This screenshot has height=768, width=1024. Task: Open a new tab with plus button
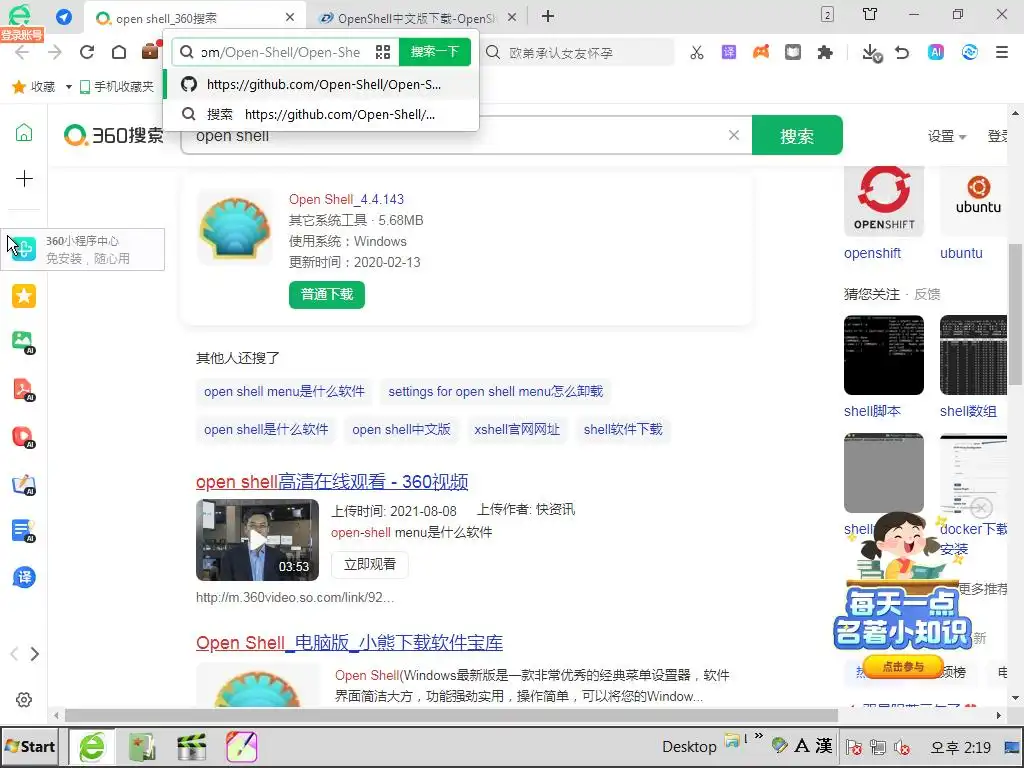pos(548,16)
